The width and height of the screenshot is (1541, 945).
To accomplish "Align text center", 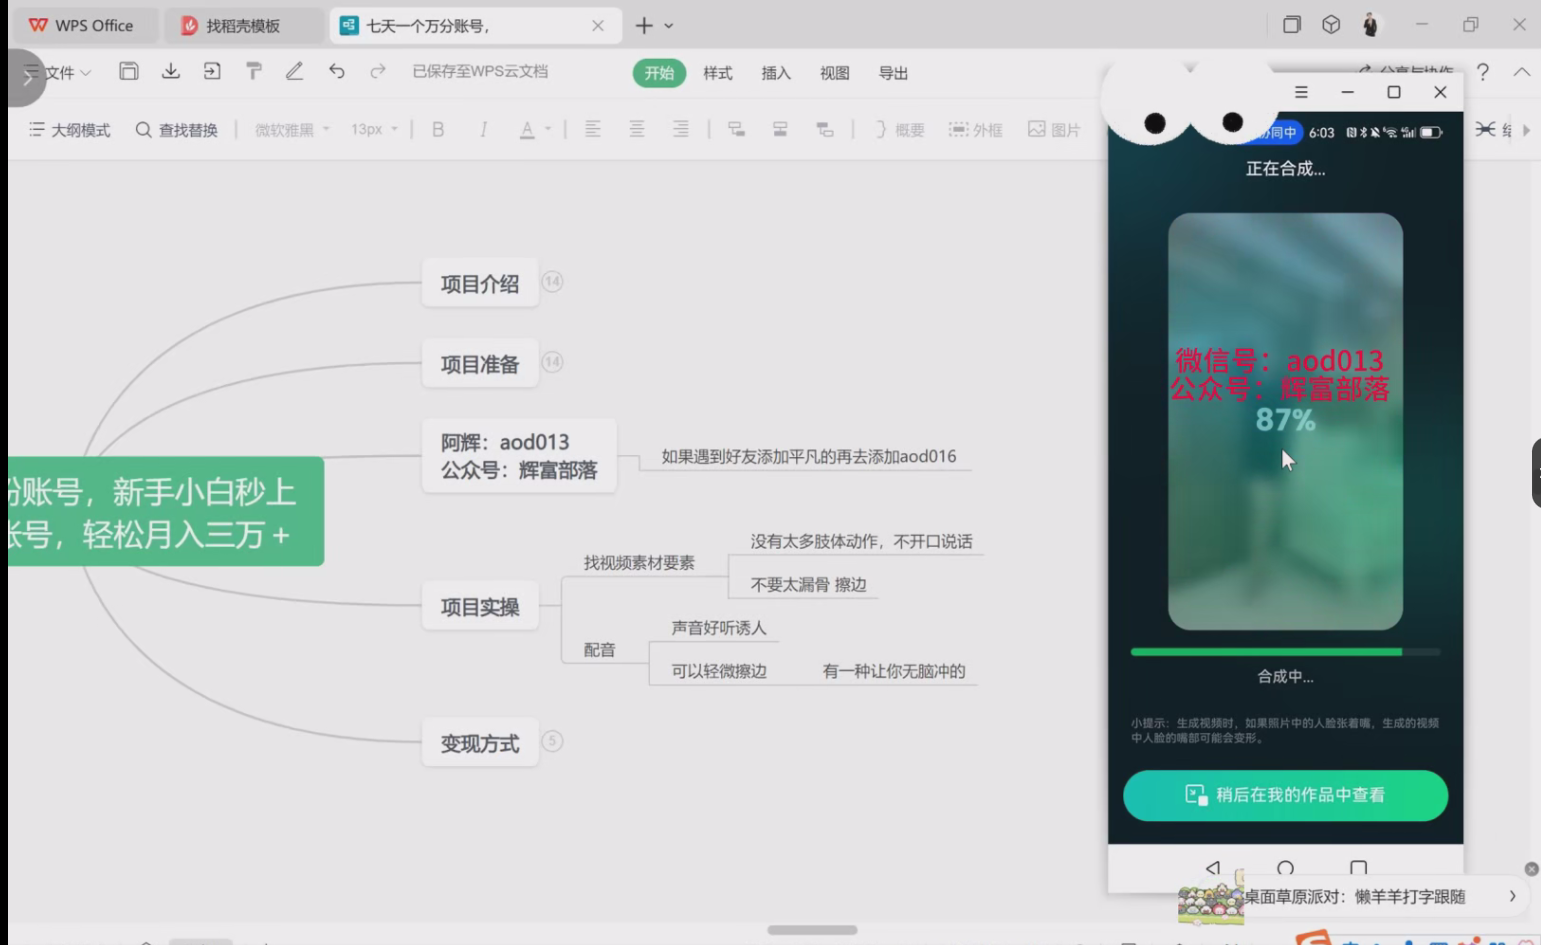I will [x=637, y=129].
